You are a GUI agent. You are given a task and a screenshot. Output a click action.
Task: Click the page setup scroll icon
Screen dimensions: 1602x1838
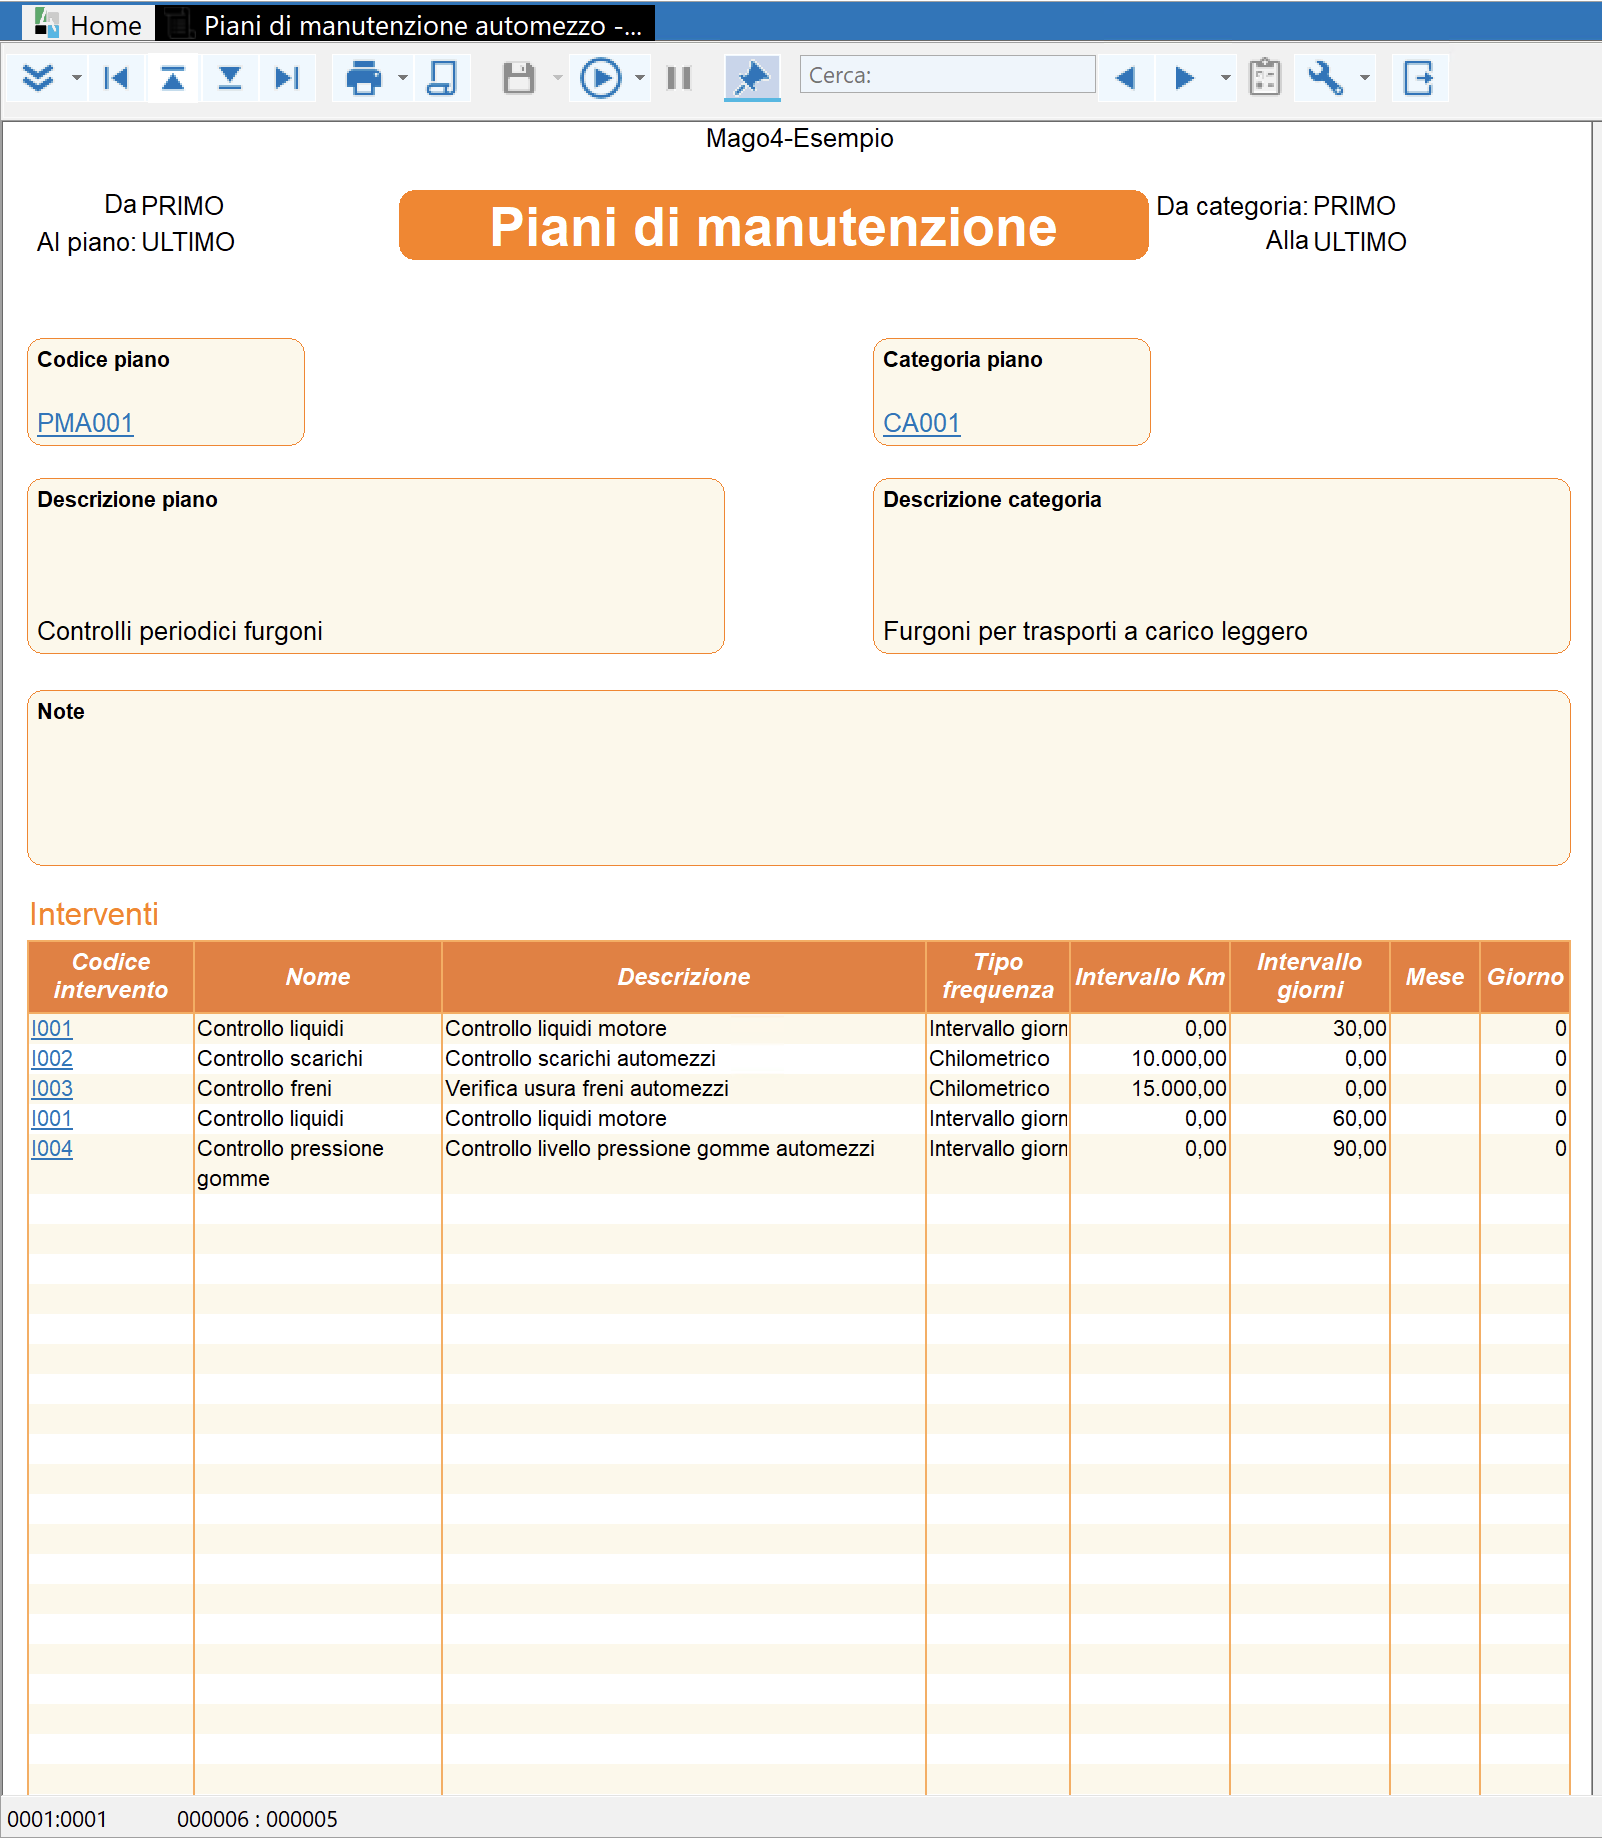coord(442,77)
